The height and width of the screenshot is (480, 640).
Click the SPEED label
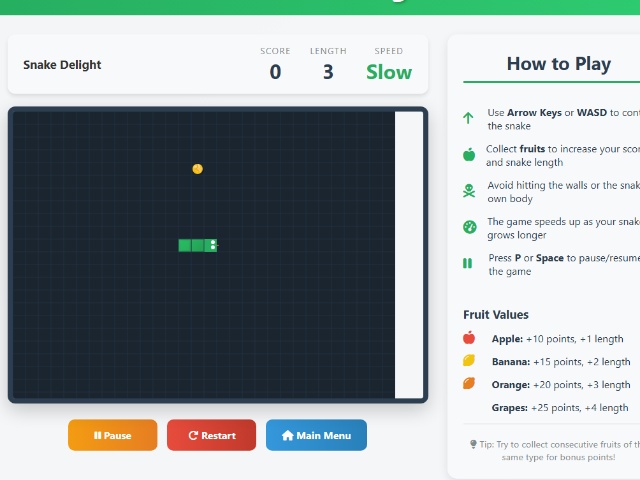(x=389, y=51)
